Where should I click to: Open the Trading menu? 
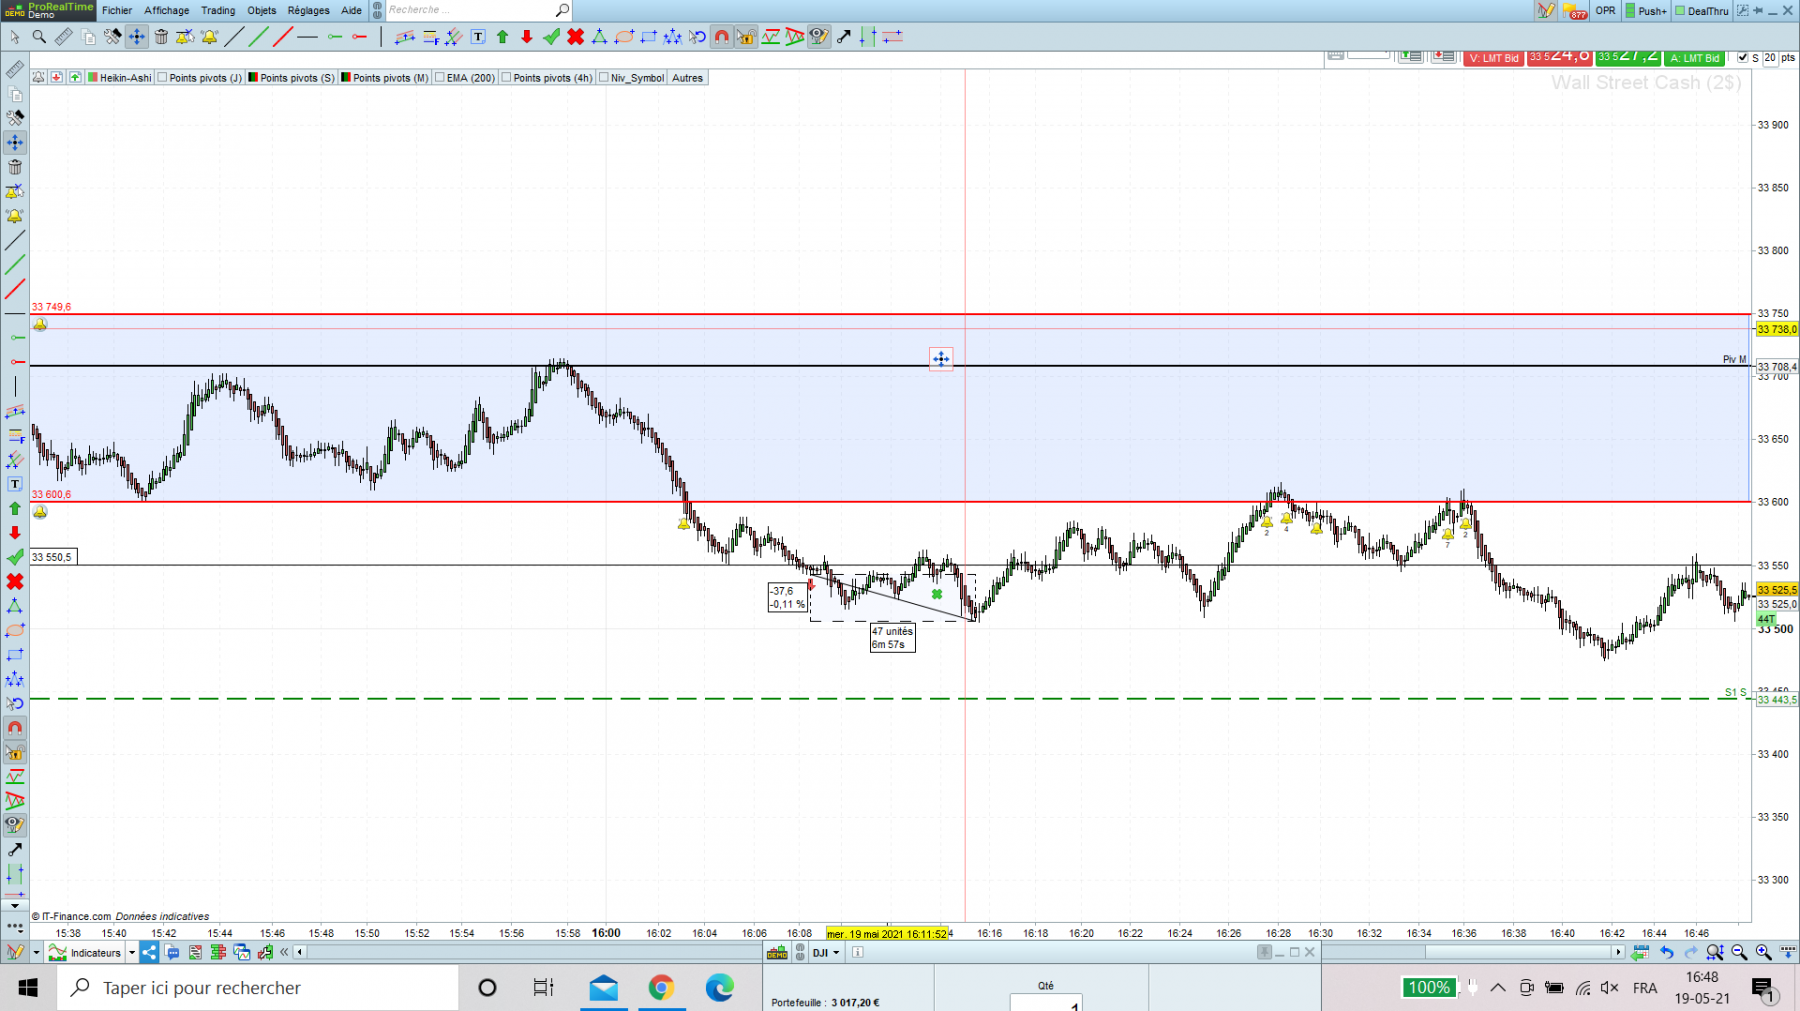218,10
